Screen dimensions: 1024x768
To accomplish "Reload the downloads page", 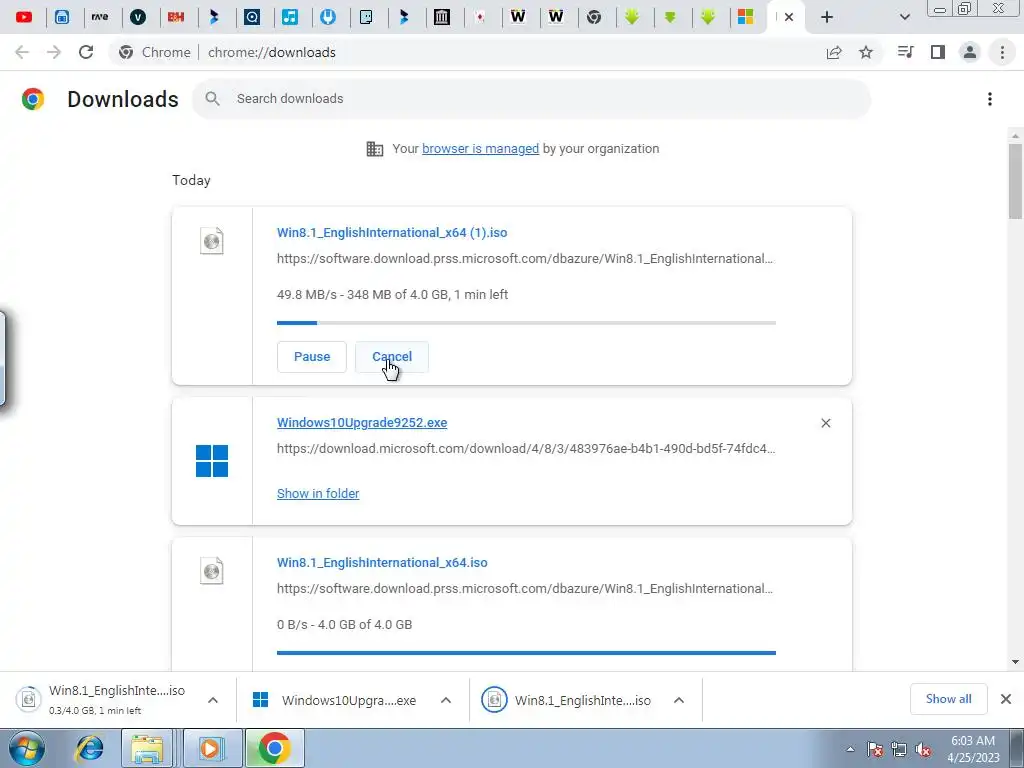I will click(x=86, y=52).
